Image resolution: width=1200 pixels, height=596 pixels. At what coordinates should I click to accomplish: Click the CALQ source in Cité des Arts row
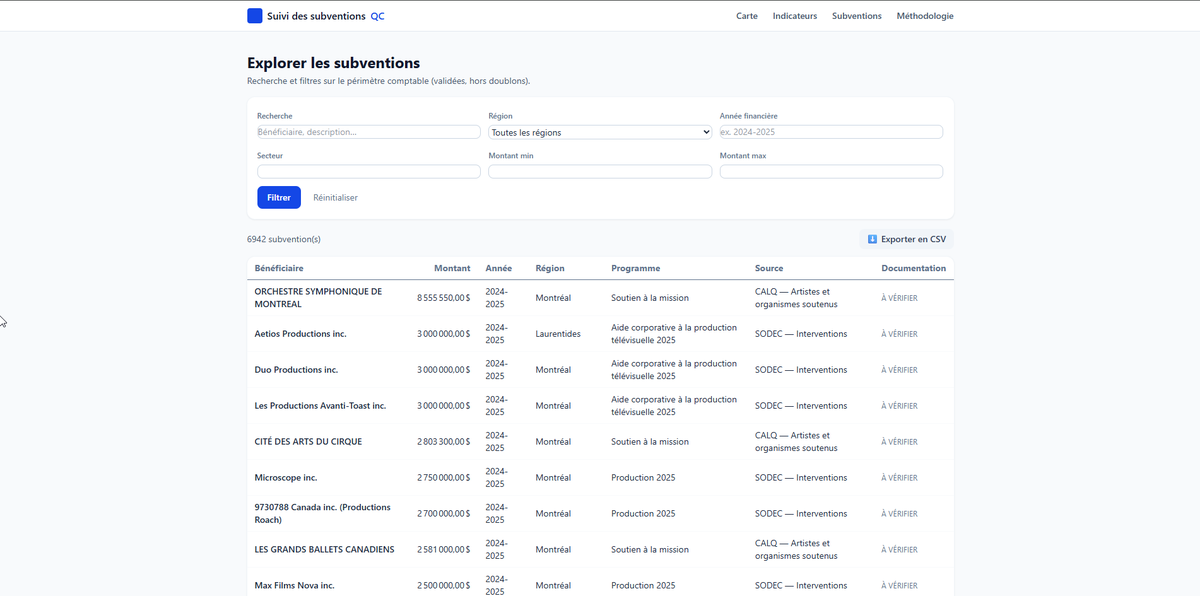(x=796, y=442)
